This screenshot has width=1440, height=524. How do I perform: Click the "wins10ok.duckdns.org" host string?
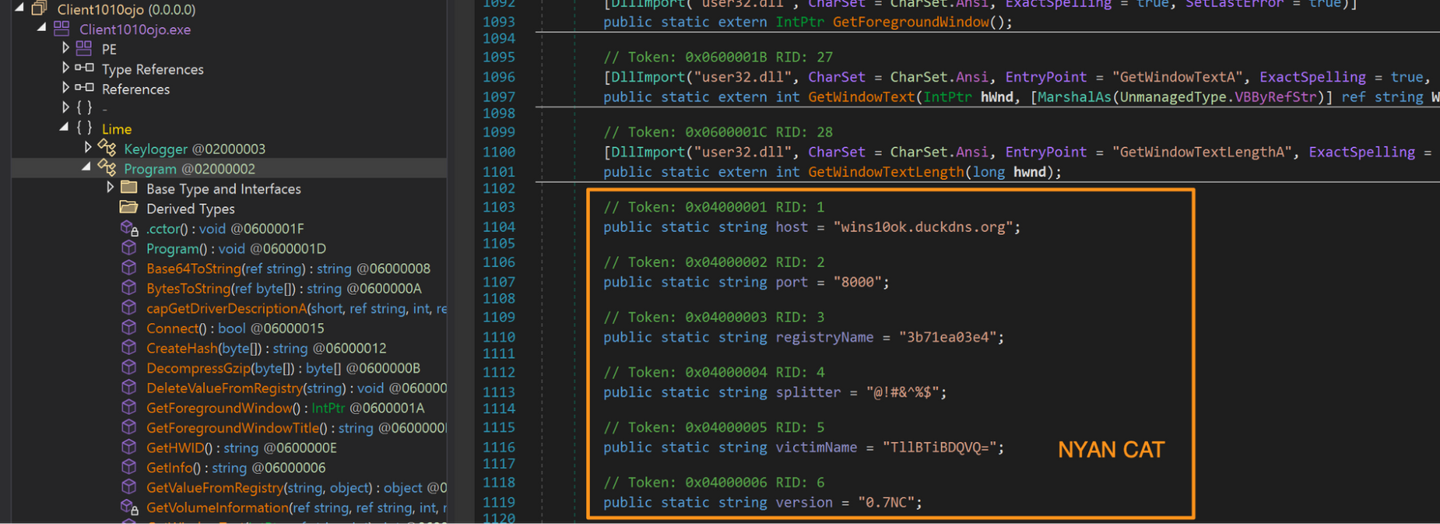(927, 227)
